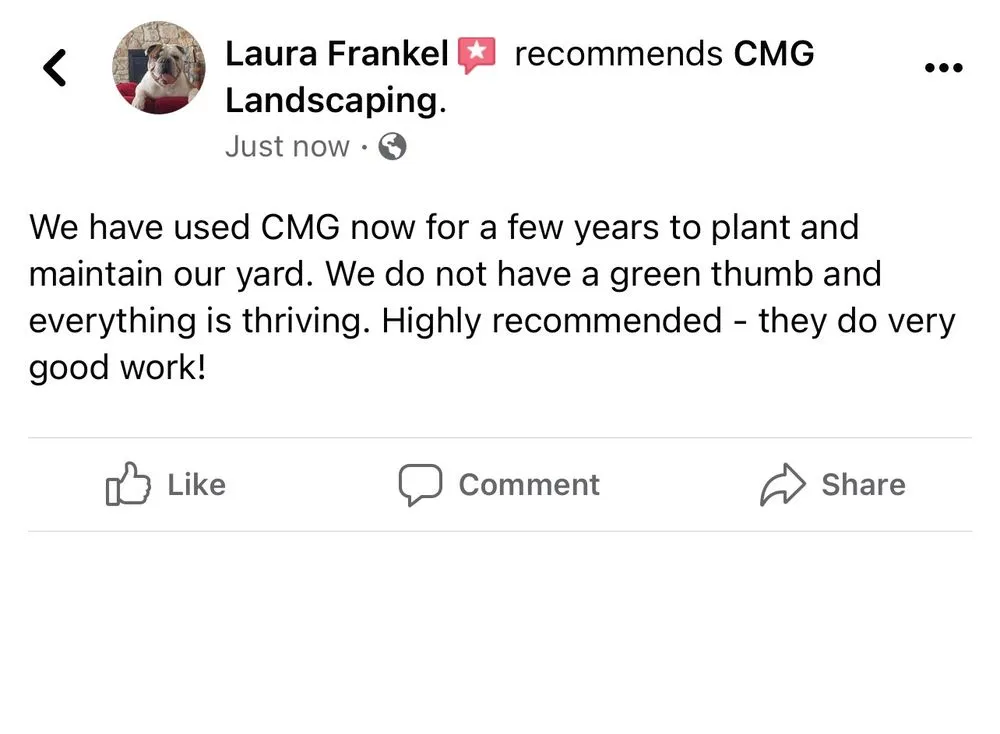Open Laura Frankel's profile name link
The height and width of the screenshot is (734, 1000).
click(336, 54)
